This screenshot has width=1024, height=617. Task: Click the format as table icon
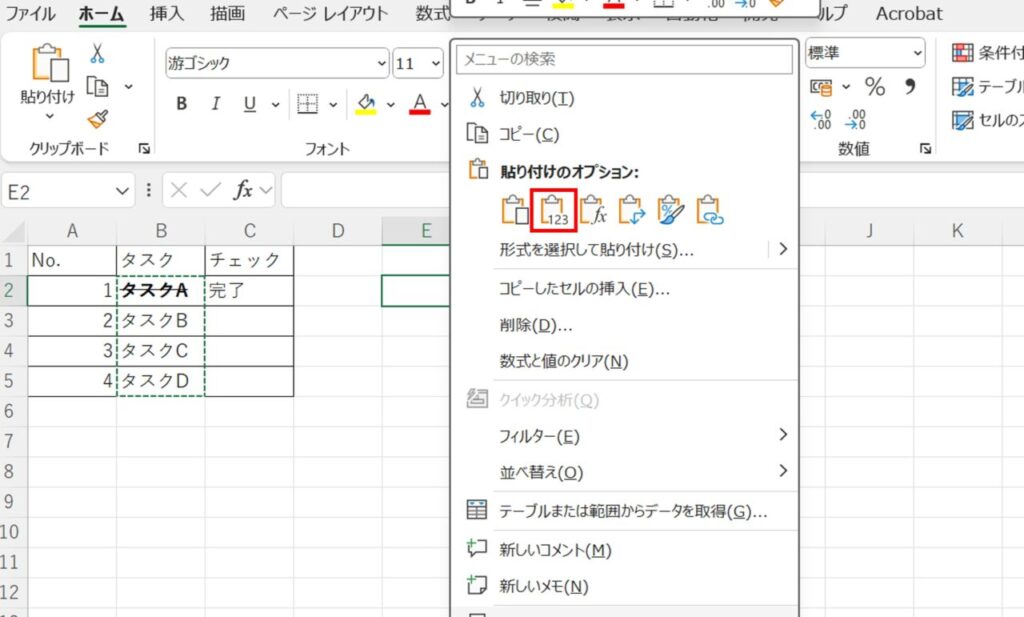(x=963, y=86)
